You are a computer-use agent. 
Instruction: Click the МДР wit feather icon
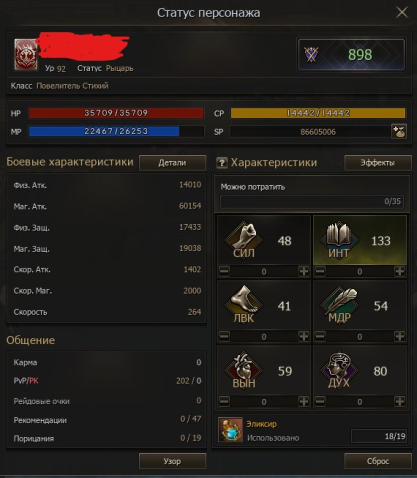click(x=339, y=304)
